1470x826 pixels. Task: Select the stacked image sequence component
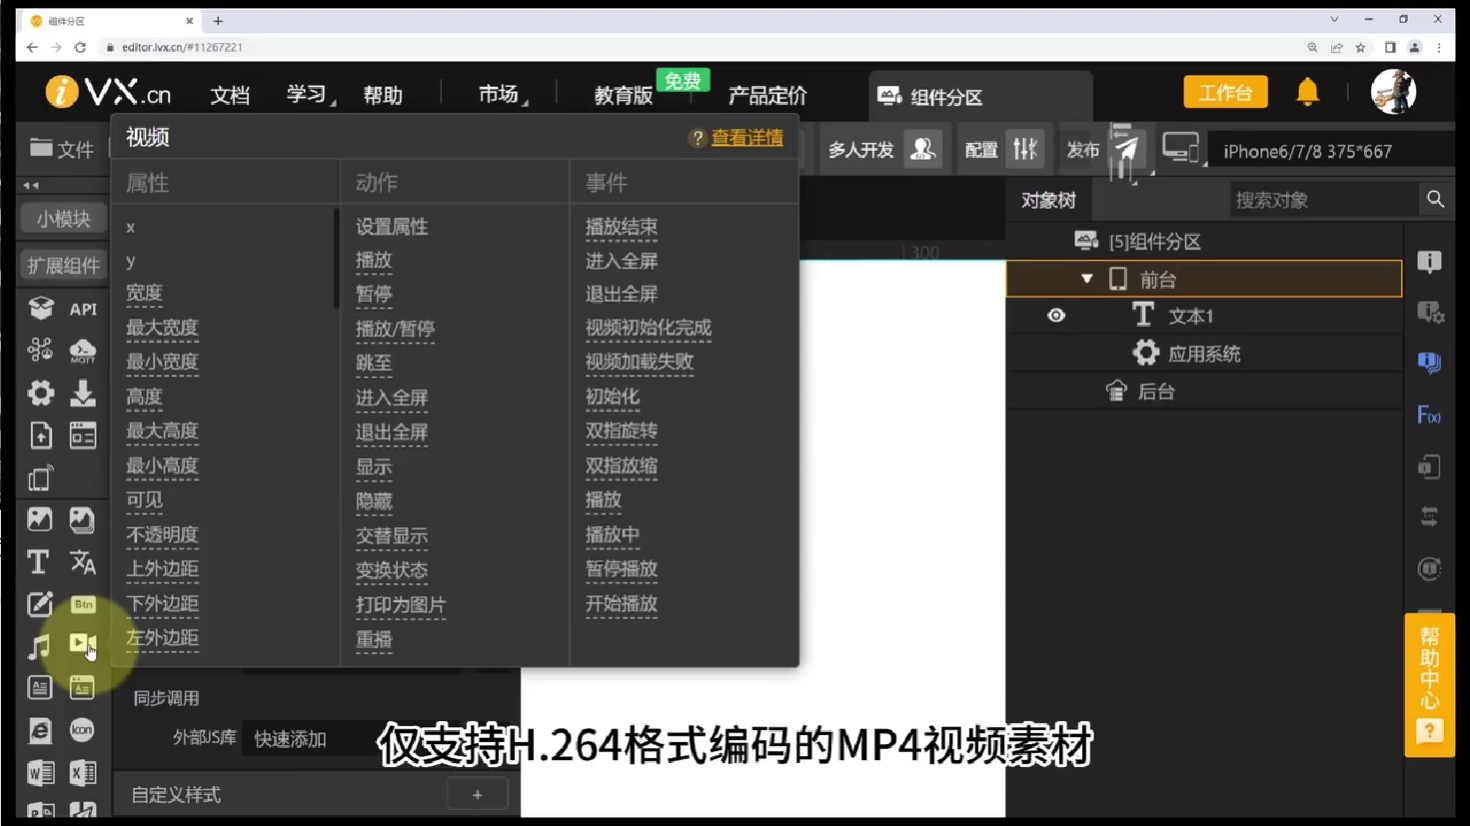pyautogui.click(x=83, y=520)
